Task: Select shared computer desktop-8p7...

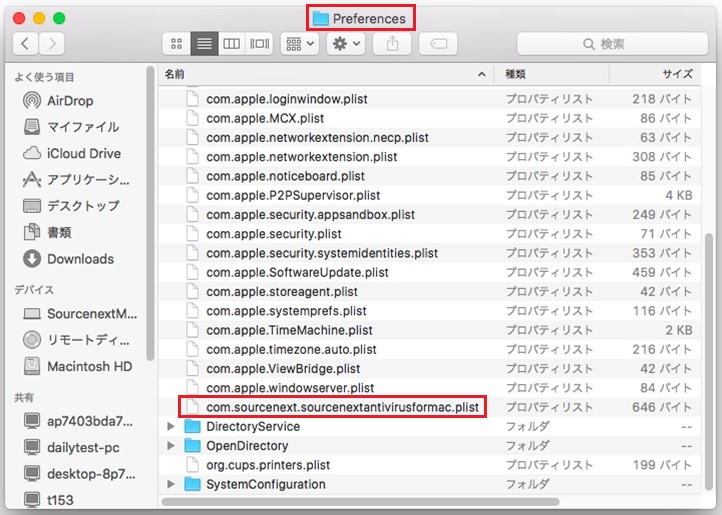Action: [x=79, y=474]
